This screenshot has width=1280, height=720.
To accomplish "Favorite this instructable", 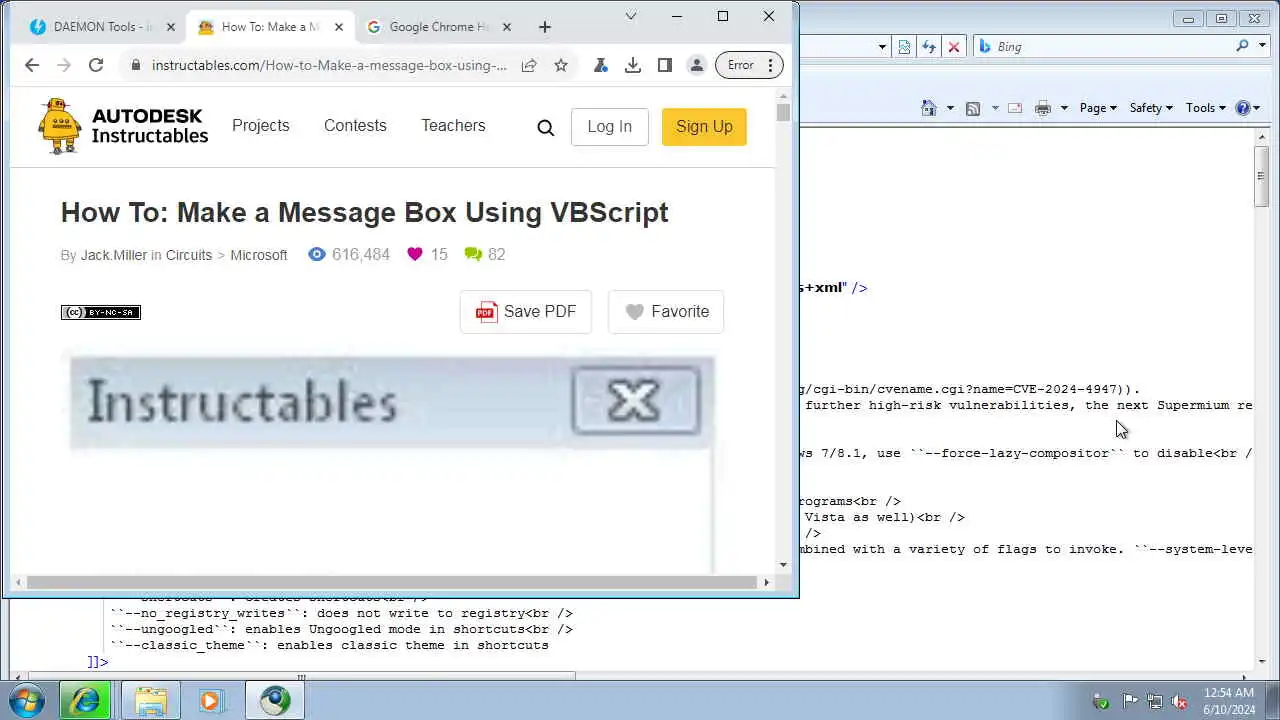I will (x=666, y=312).
